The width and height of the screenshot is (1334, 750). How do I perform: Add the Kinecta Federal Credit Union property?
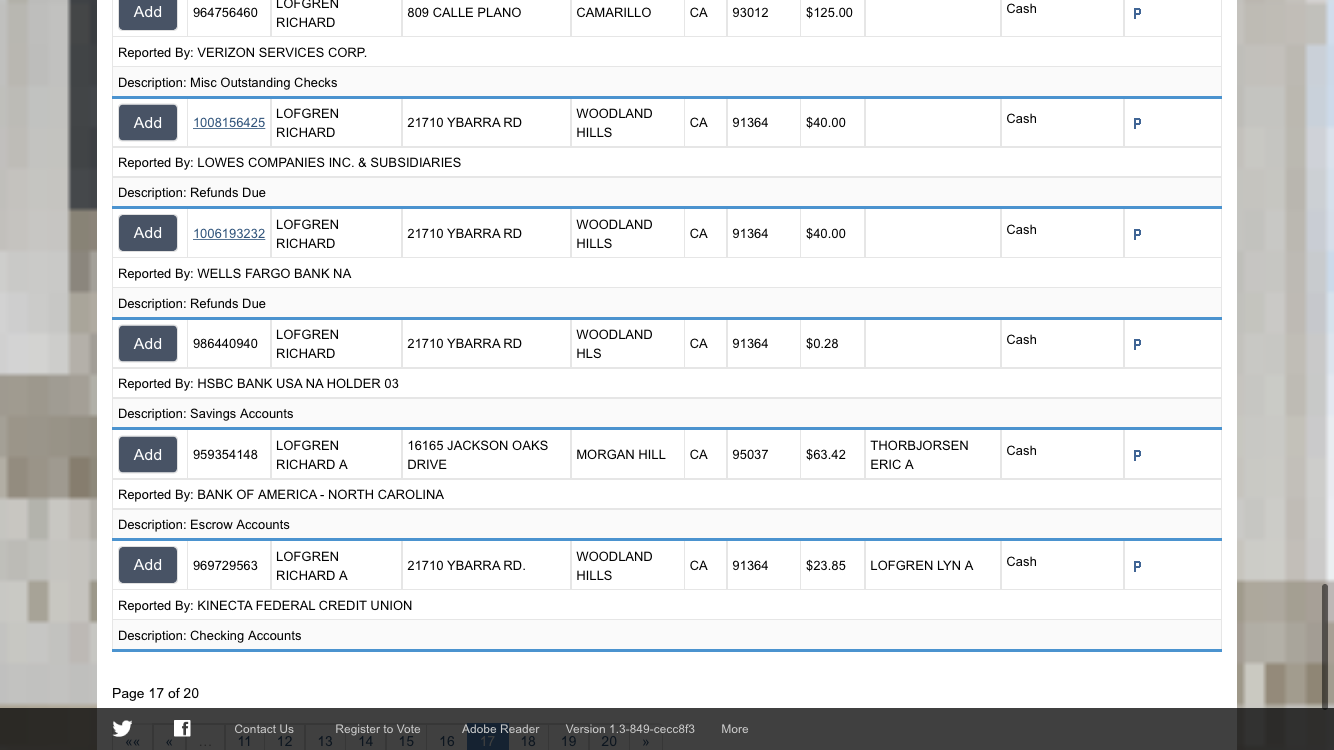(148, 565)
